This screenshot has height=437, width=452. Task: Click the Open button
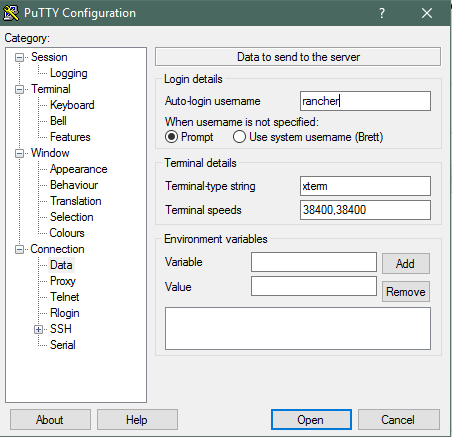point(311,420)
